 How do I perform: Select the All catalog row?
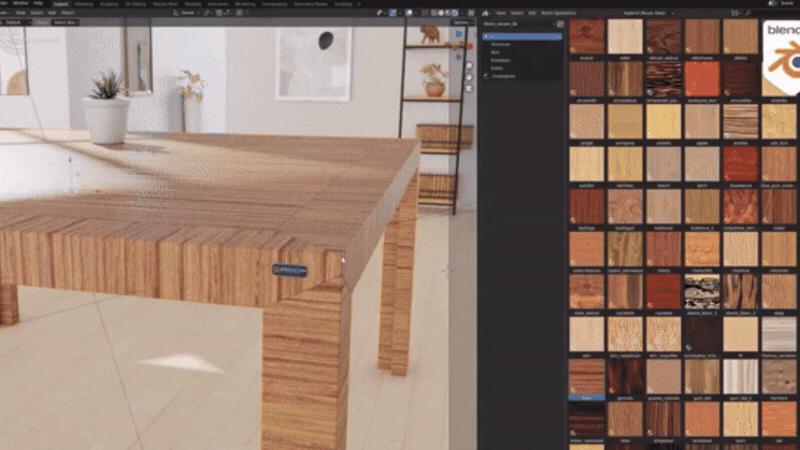click(x=522, y=37)
